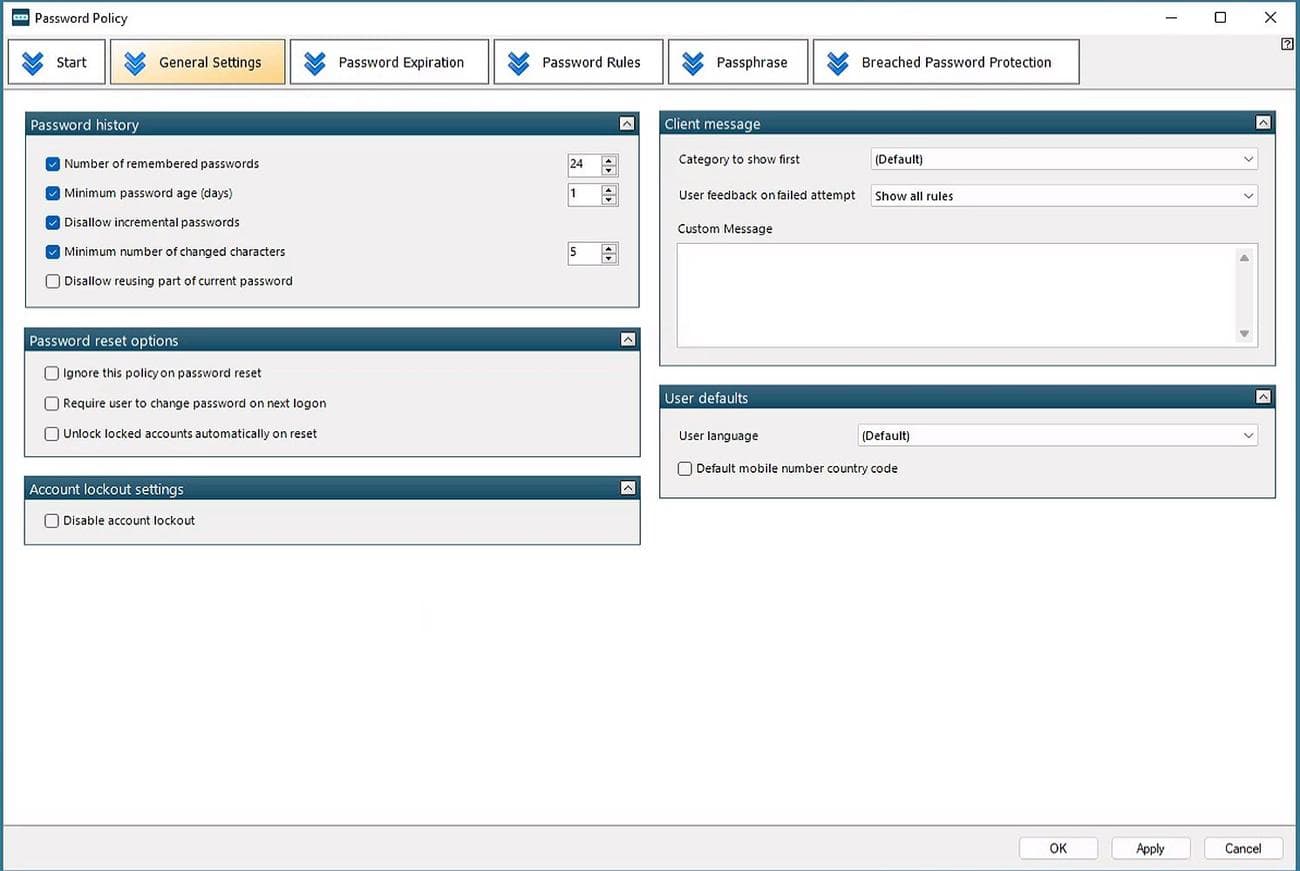
Task: Increase number of remembered passwords
Action: (609, 159)
